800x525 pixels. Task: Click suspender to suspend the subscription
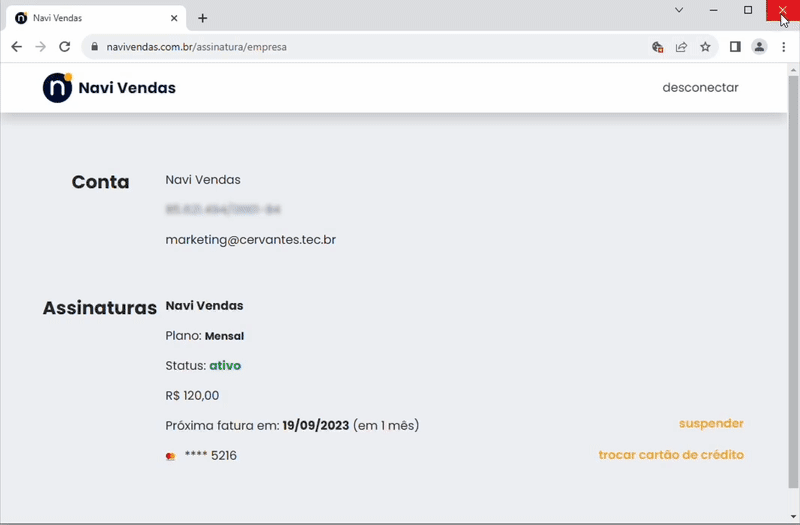click(711, 424)
